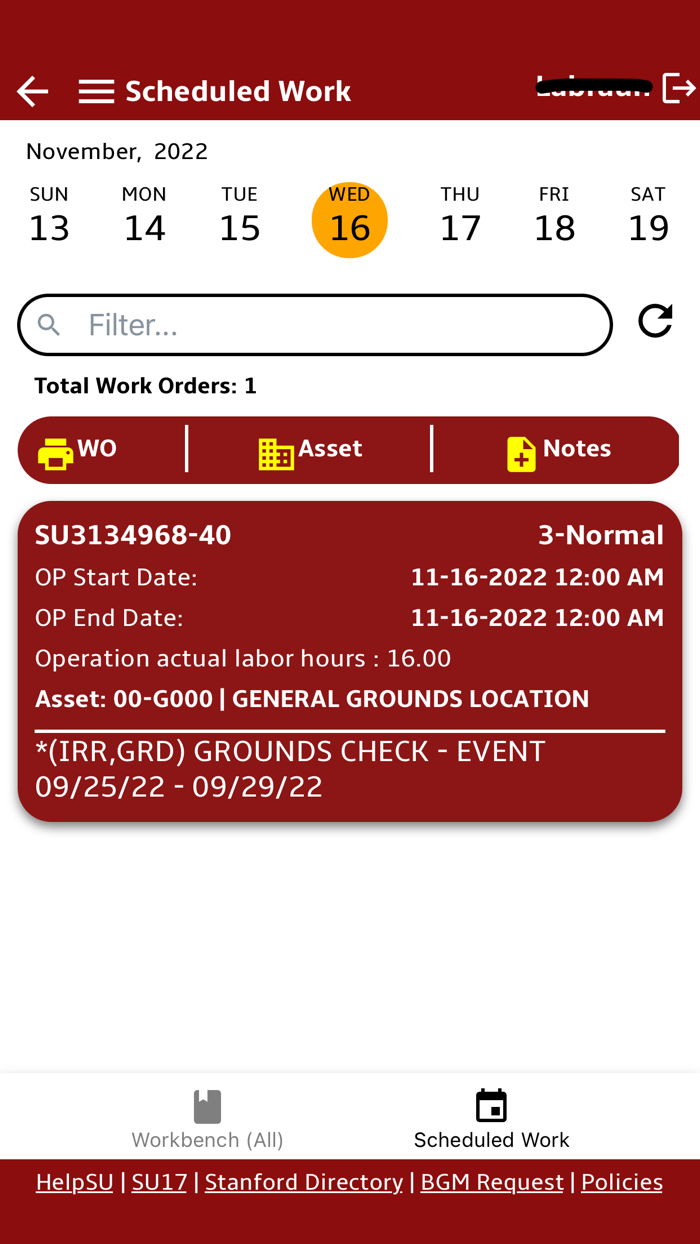Tap the Scheduled Work calendar icon
The width and height of the screenshot is (700, 1244).
coord(491,1106)
